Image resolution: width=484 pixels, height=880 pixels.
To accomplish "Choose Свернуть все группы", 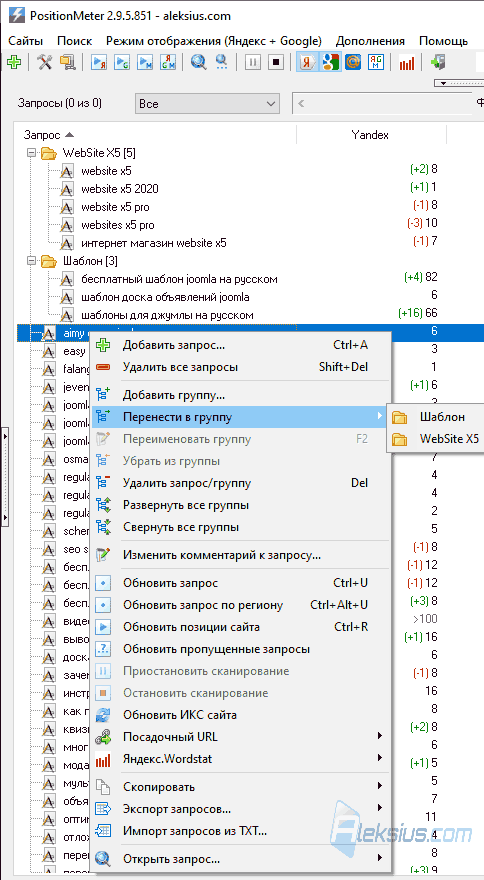I will (x=241, y=527).
